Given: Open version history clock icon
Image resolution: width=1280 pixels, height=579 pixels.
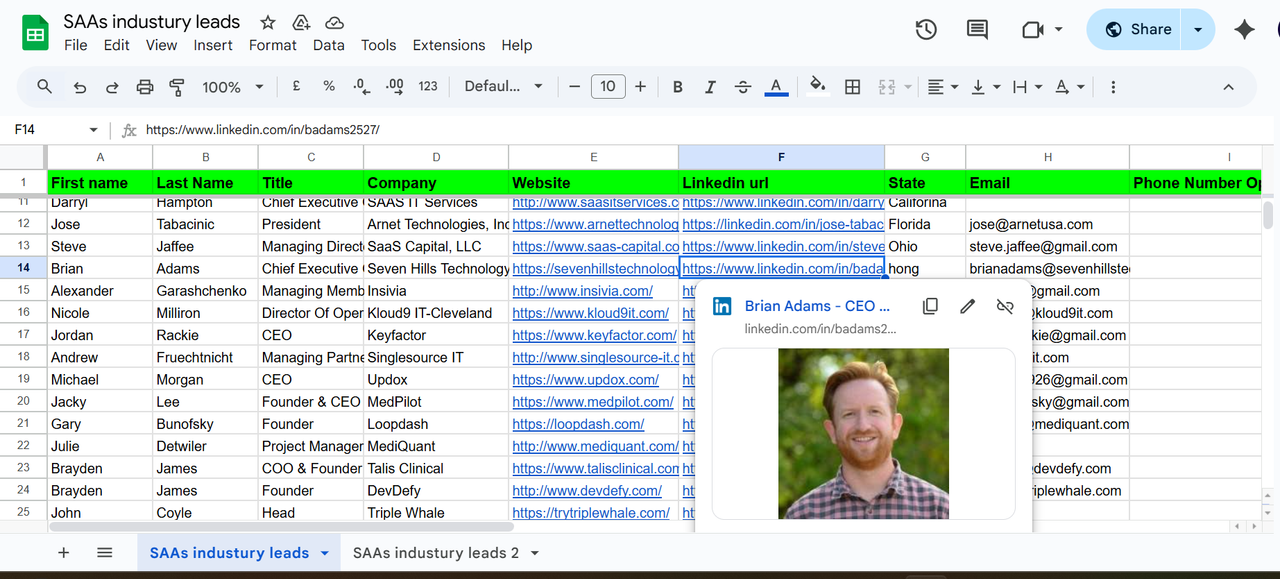Looking at the screenshot, I should (x=926, y=30).
